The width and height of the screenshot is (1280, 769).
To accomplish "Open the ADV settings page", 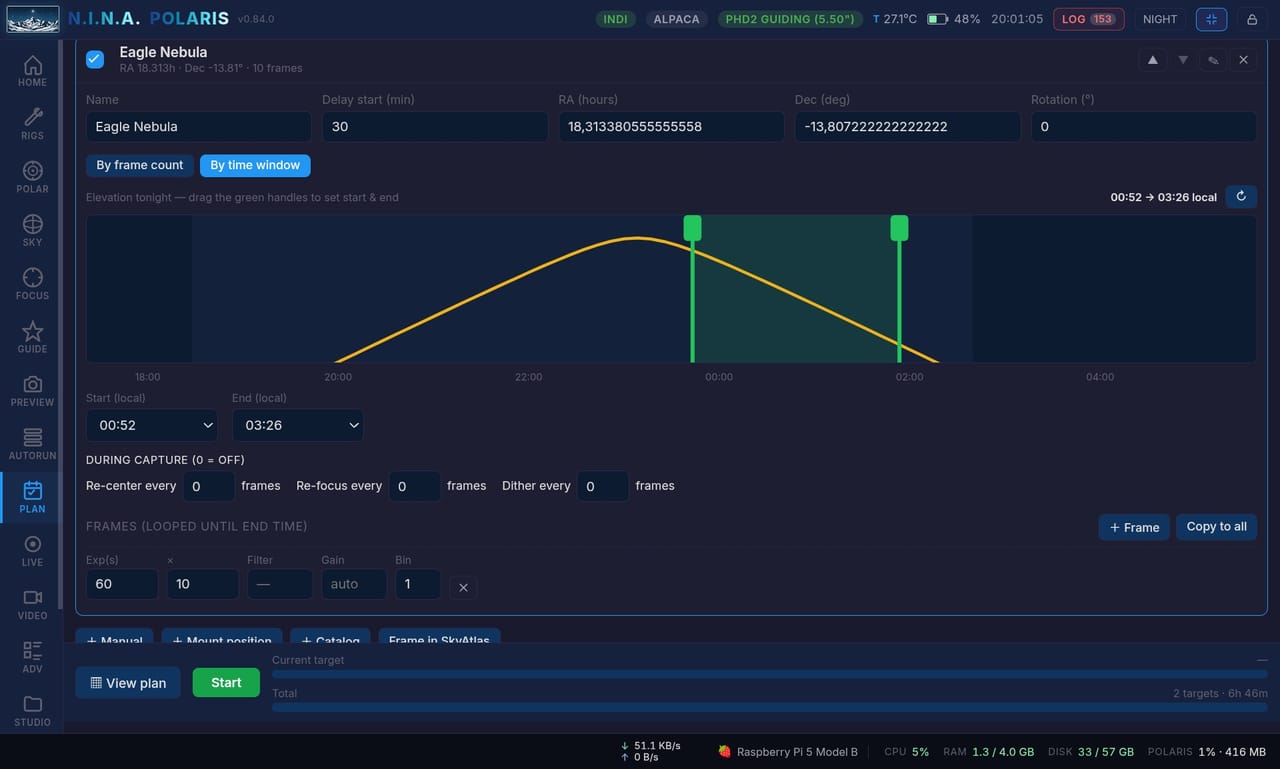I will pyautogui.click(x=32, y=657).
